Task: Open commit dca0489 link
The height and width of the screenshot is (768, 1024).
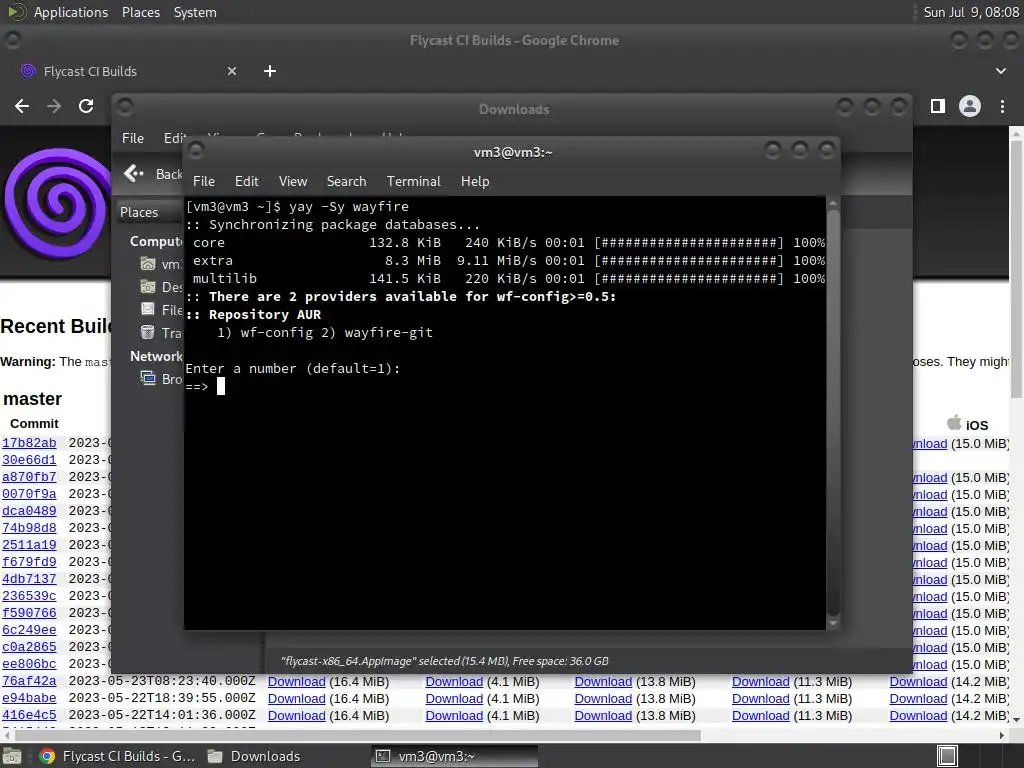Action: coord(29,511)
